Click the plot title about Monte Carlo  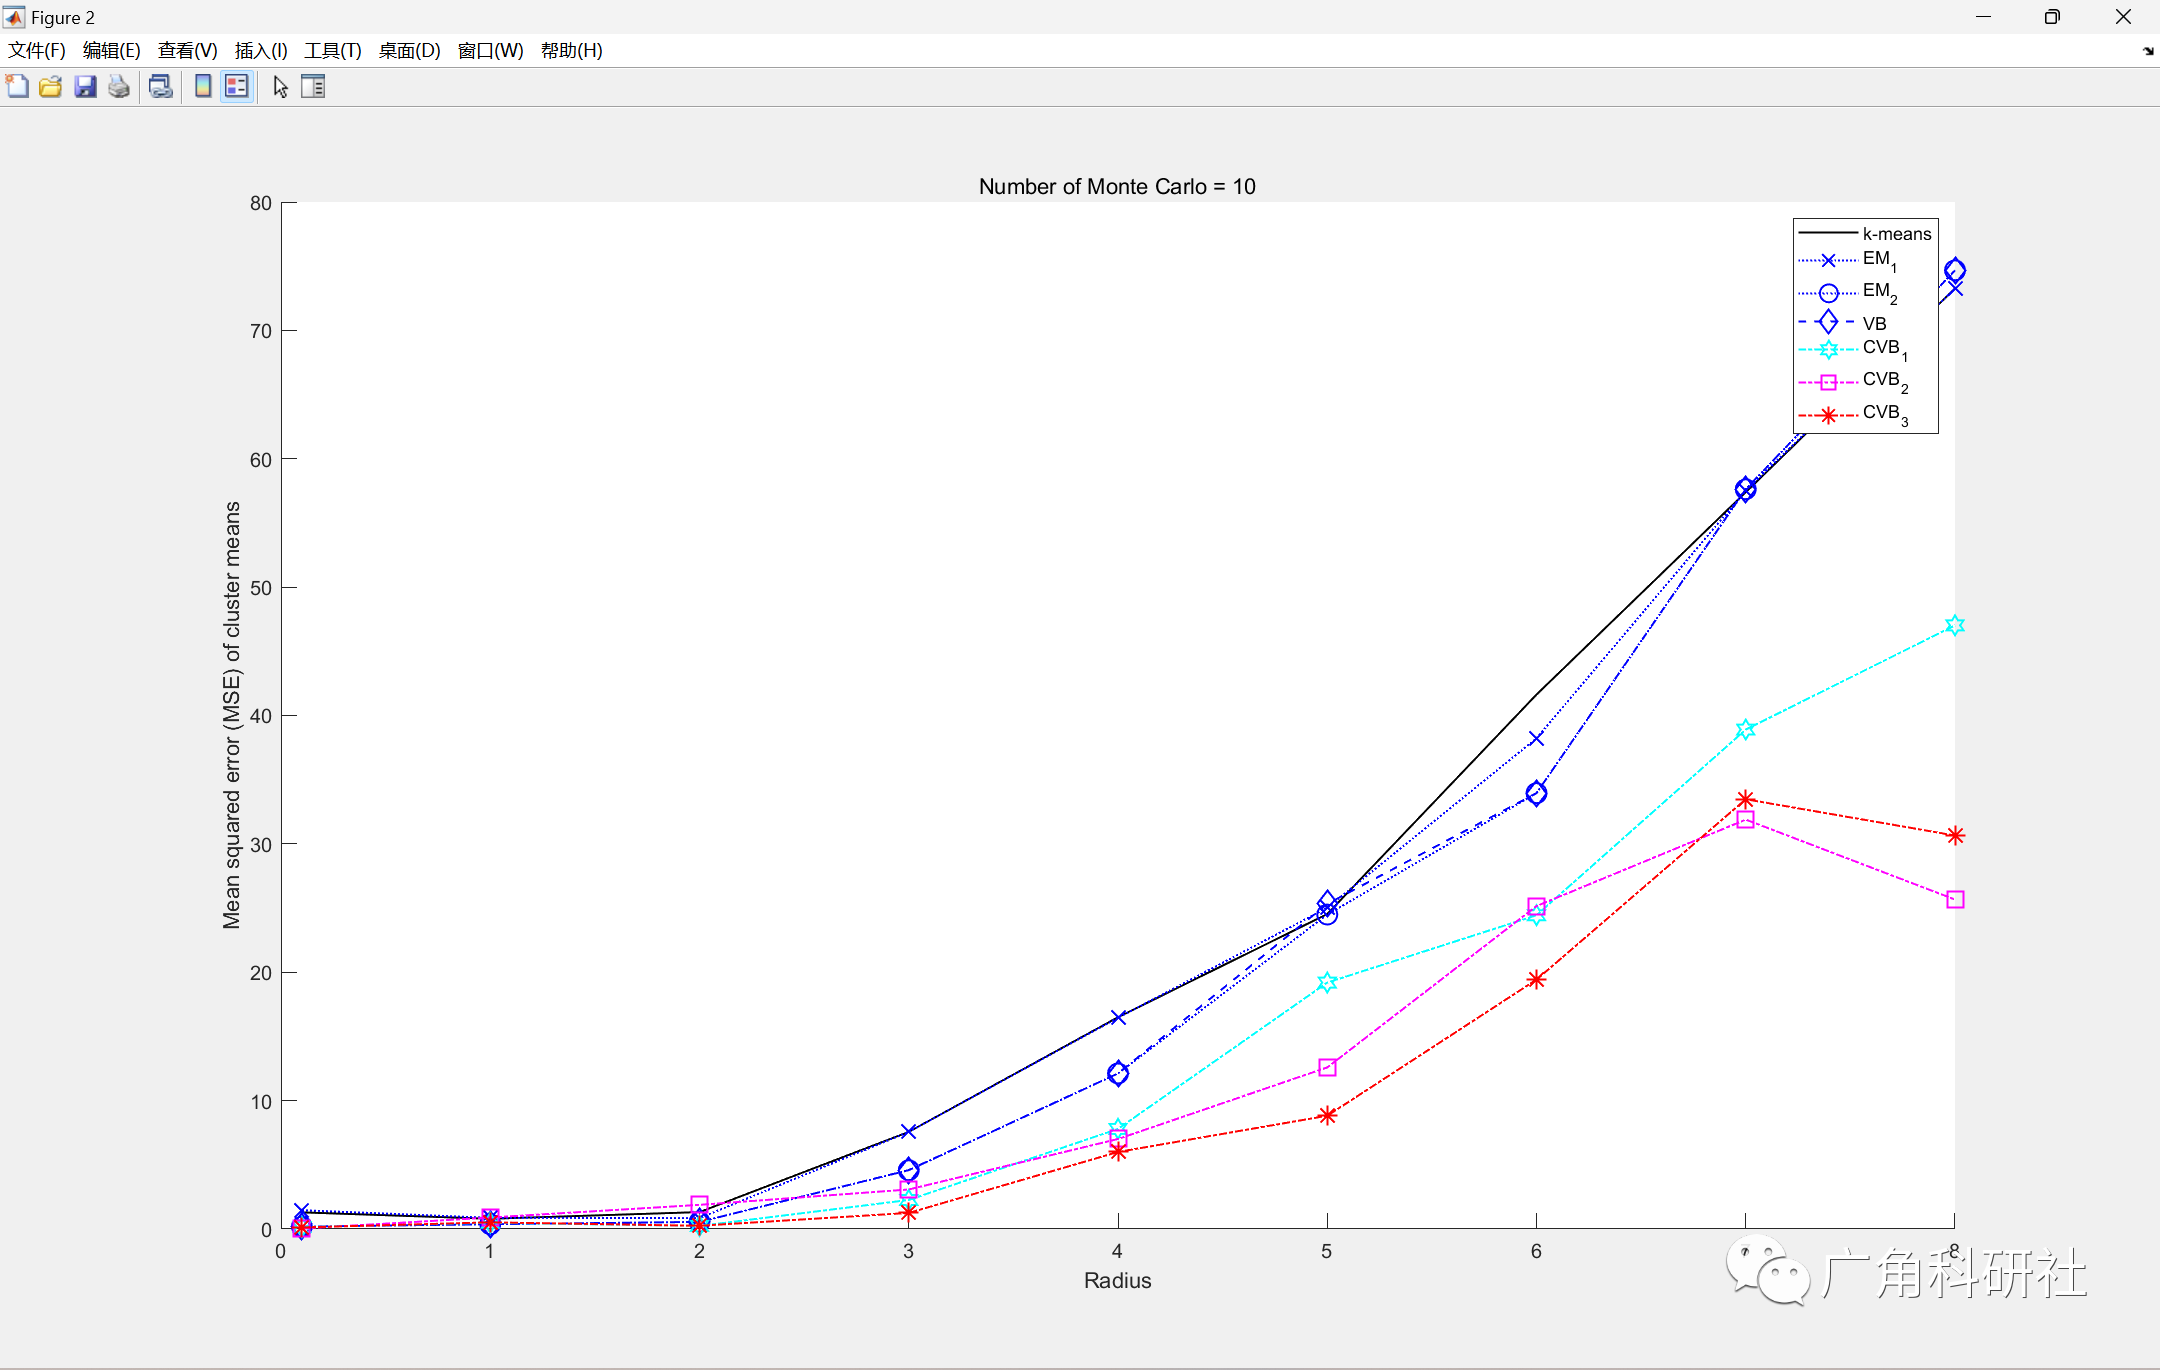(x=1116, y=187)
